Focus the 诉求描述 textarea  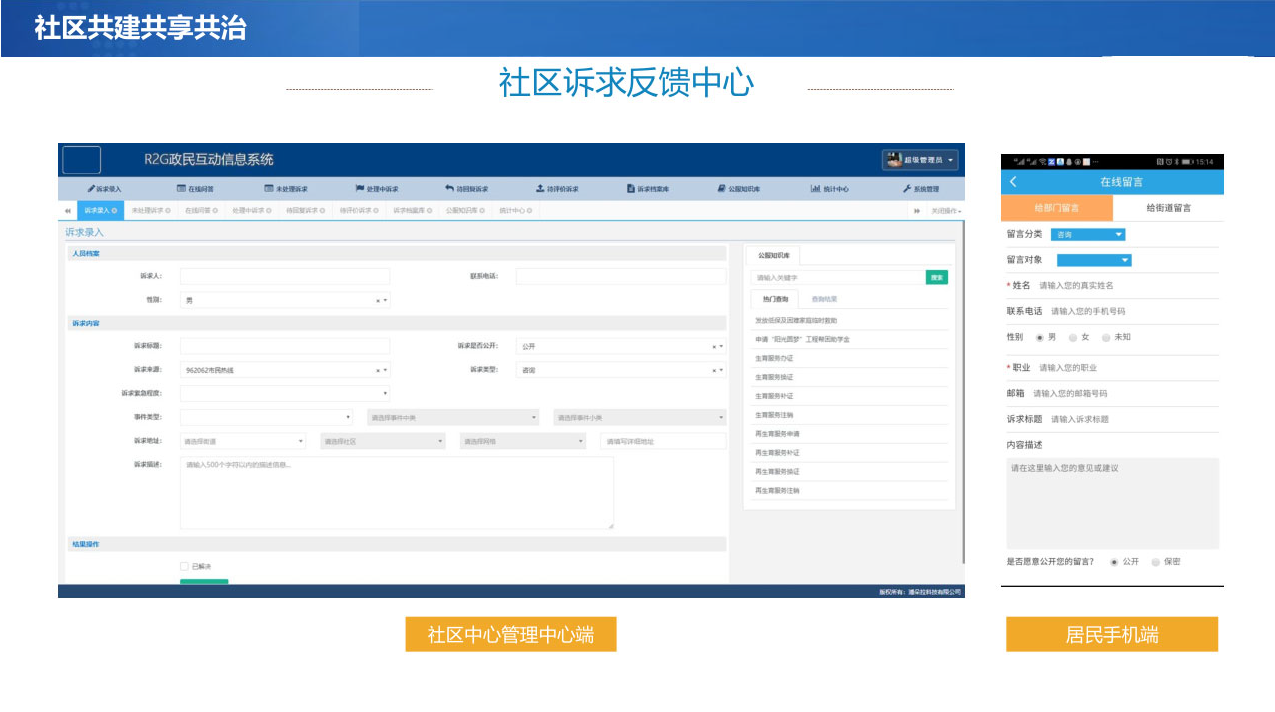[x=397, y=493]
